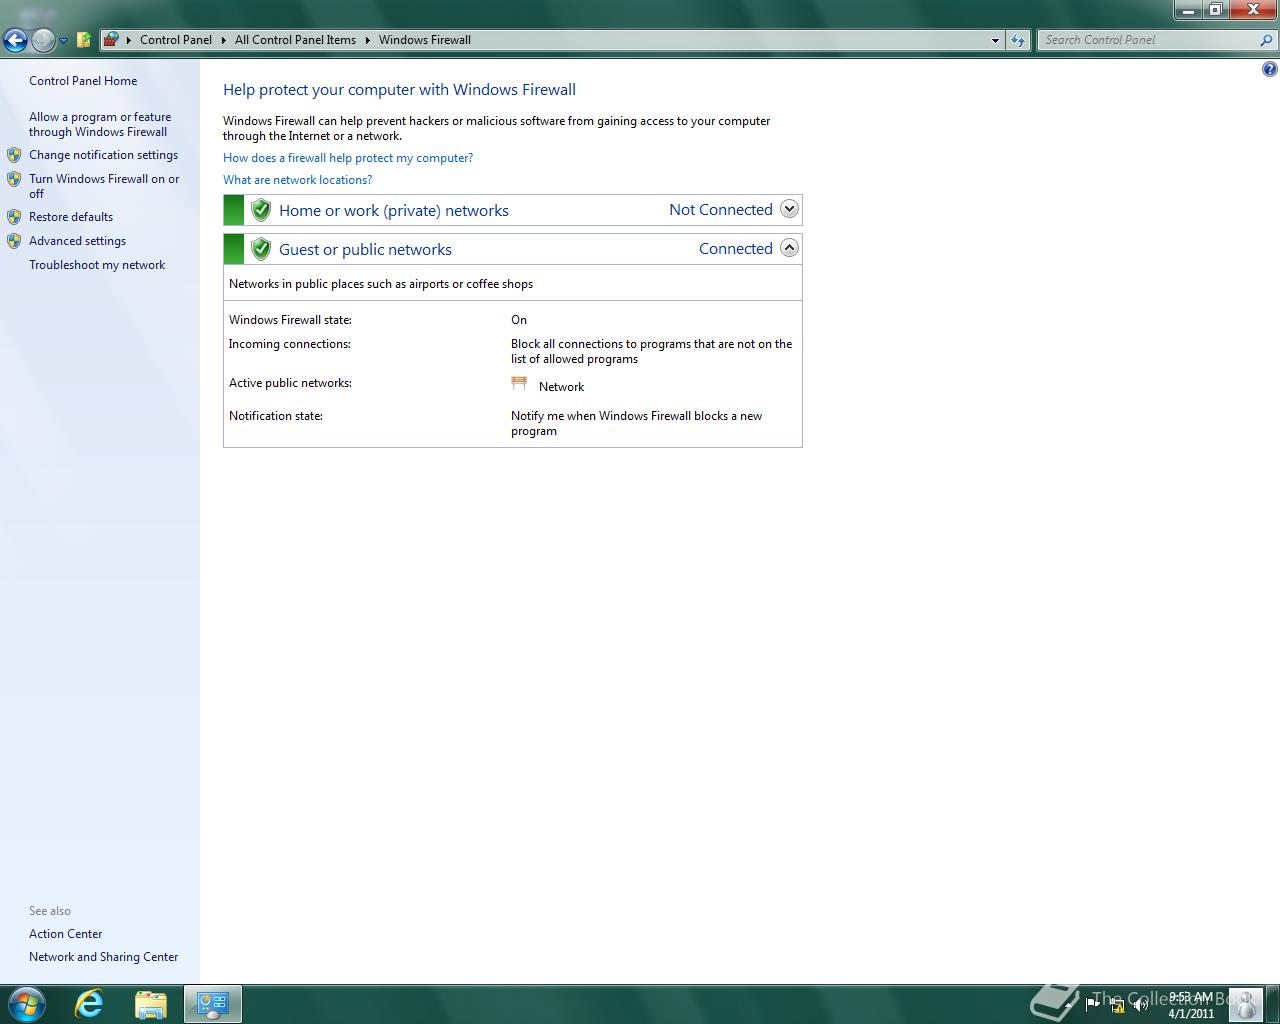Click Show desktop button at taskbar end
This screenshot has width=1280, height=1024.
[x=1272, y=1005]
